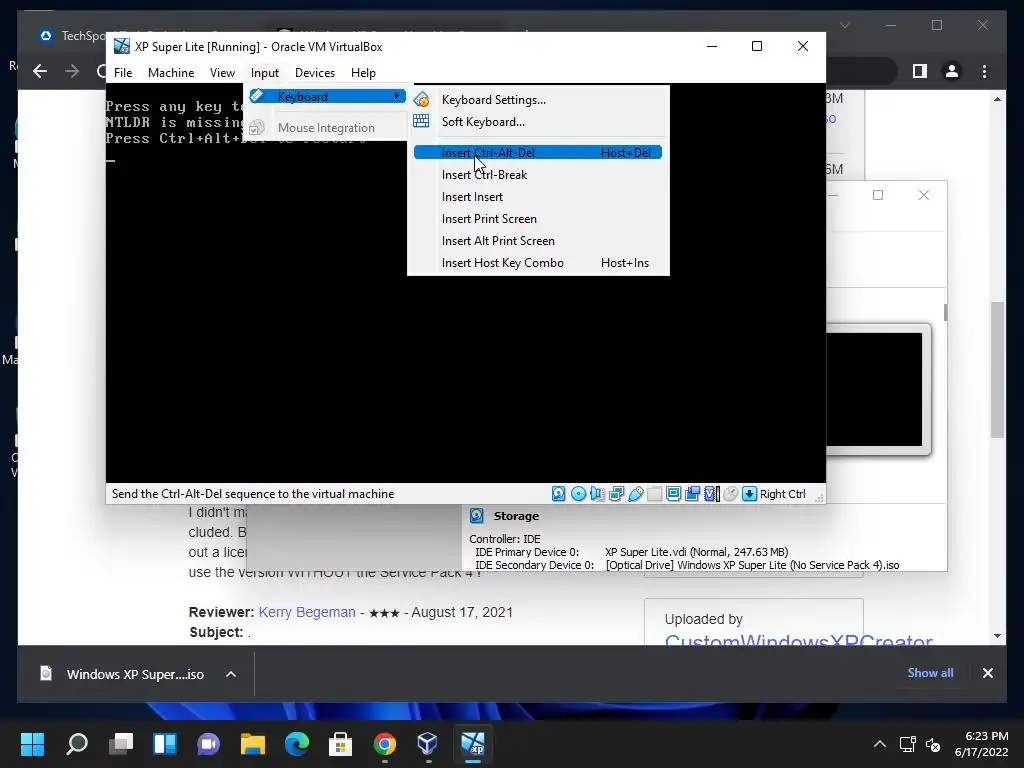
Task: Expand the download item chevron for Windows XP Super iso
Action: tap(231, 674)
